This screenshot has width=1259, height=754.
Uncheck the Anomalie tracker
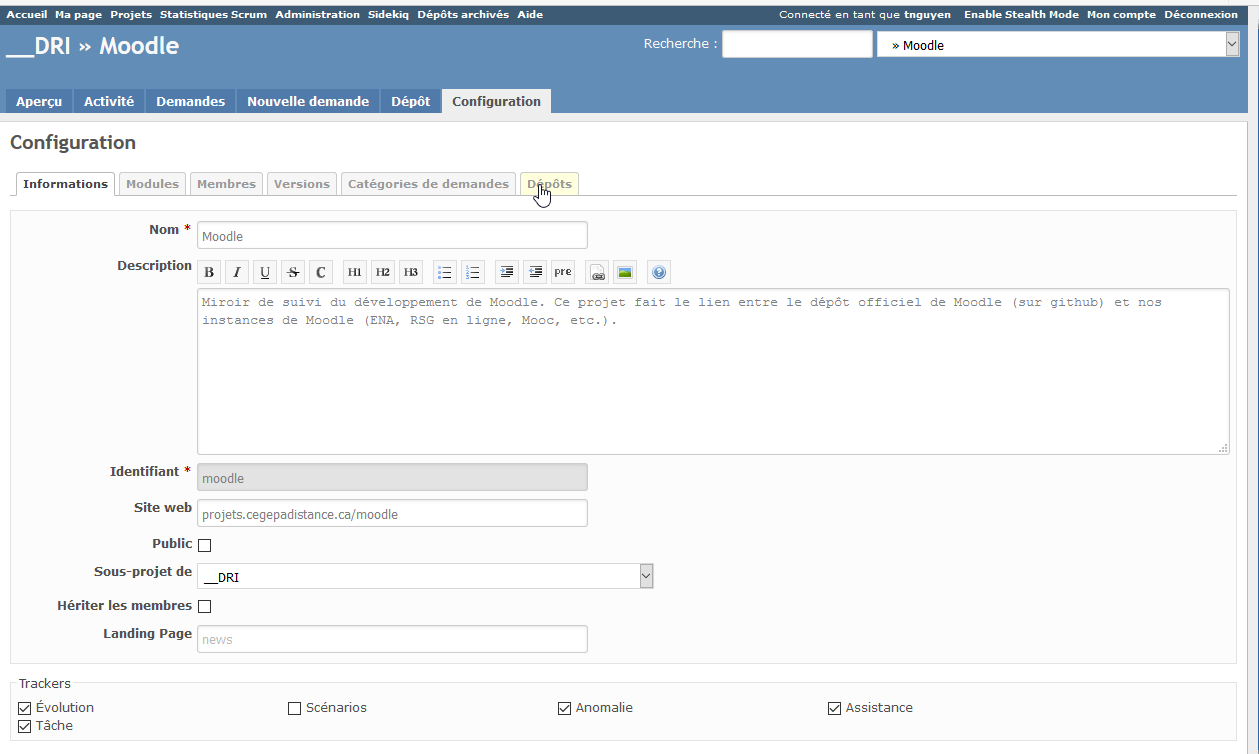point(565,709)
